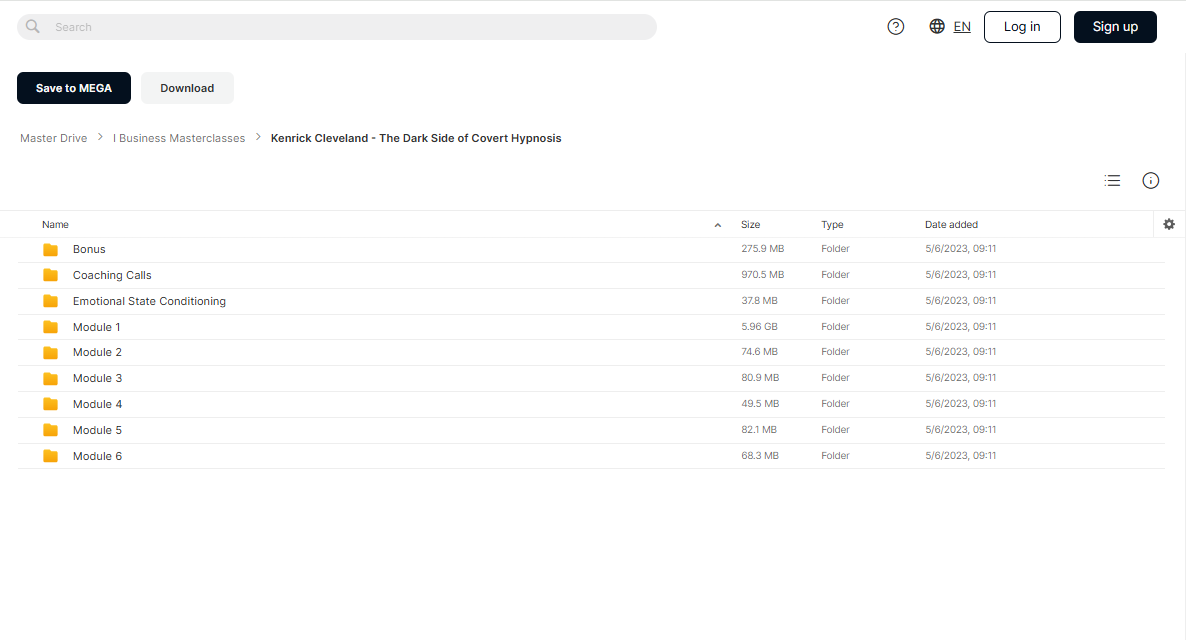This screenshot has width=1186, height=640.
Task: Switch to list view layout icon
Action: coord(1112,180)
